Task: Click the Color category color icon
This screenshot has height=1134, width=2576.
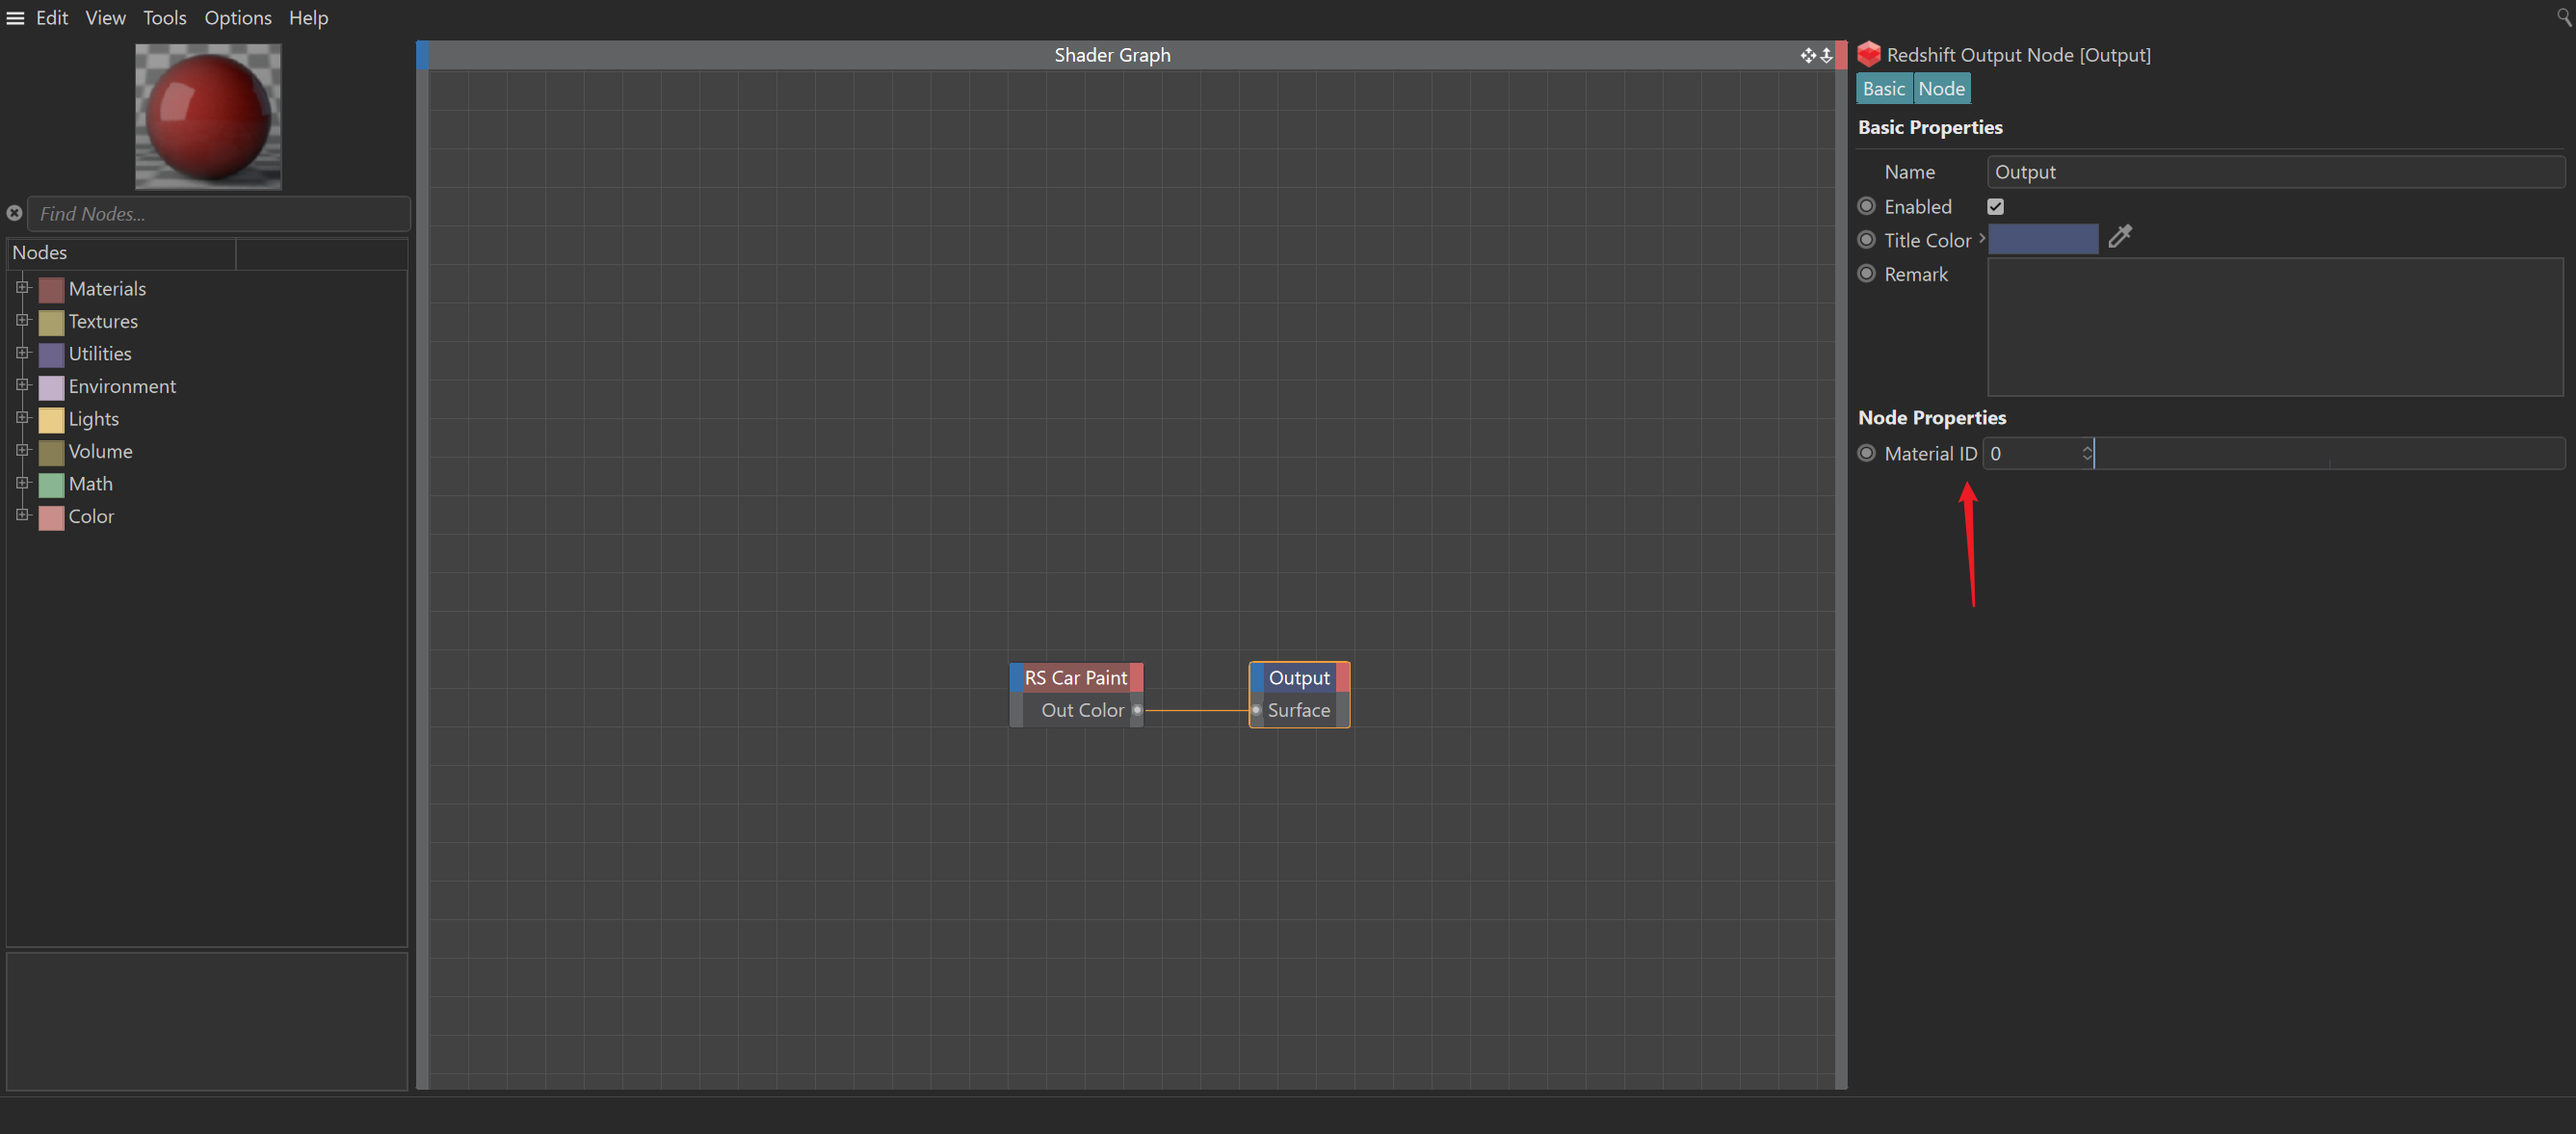Action: pyautogui.click(x=51, y=517)
